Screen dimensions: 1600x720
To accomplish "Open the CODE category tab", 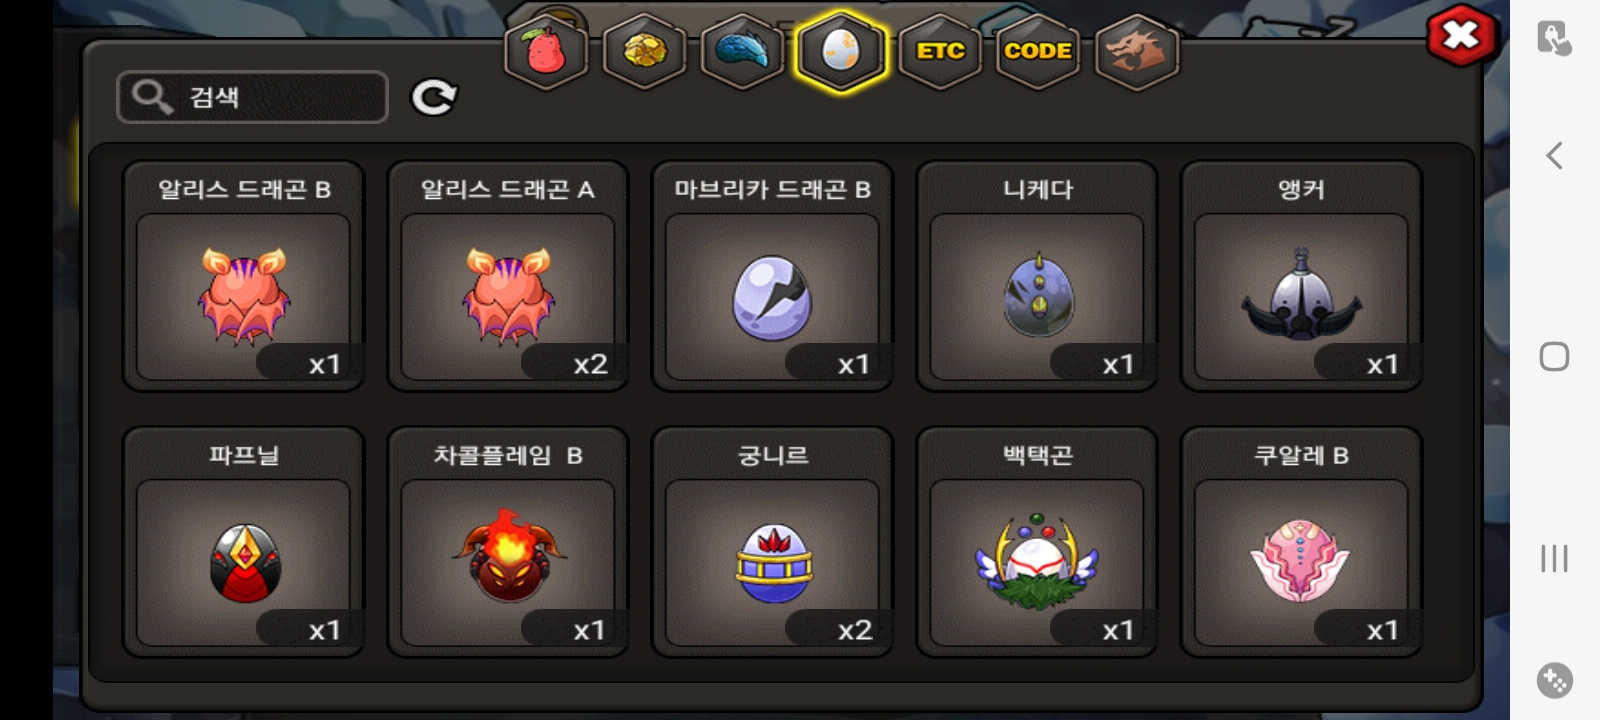I will point(1038,51).
